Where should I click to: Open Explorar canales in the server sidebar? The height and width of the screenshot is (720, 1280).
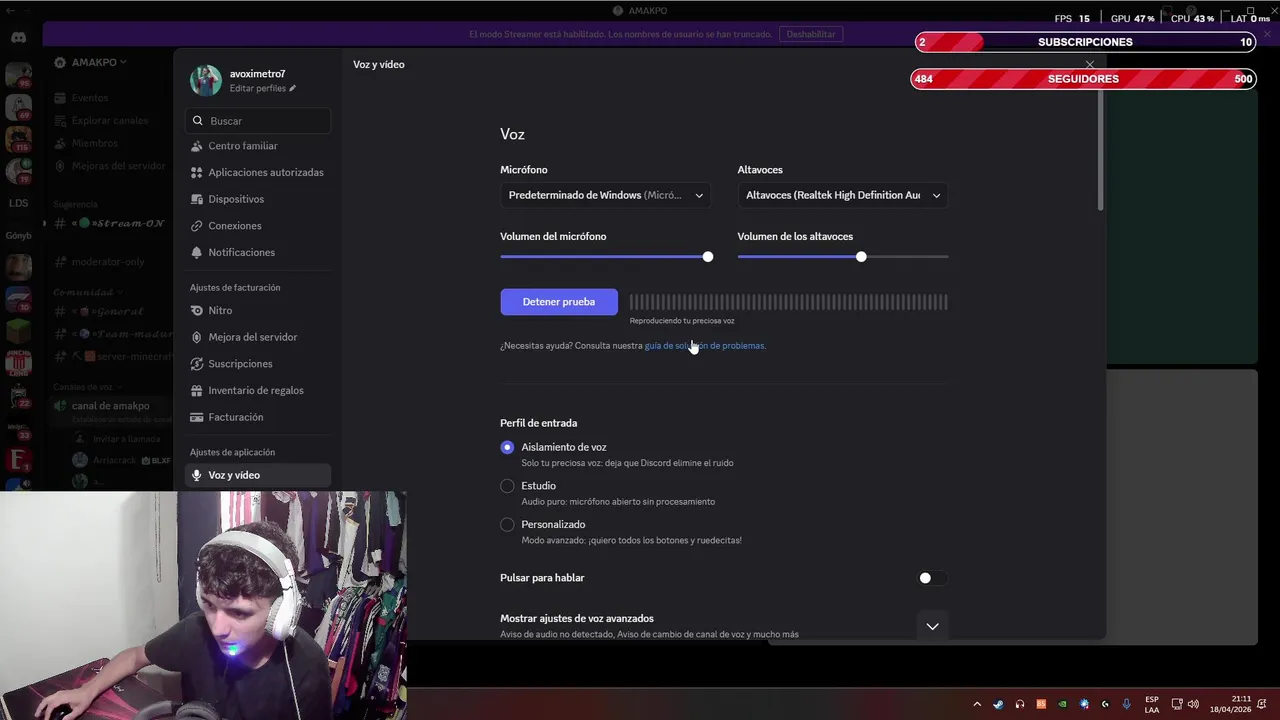click(110, 121)
